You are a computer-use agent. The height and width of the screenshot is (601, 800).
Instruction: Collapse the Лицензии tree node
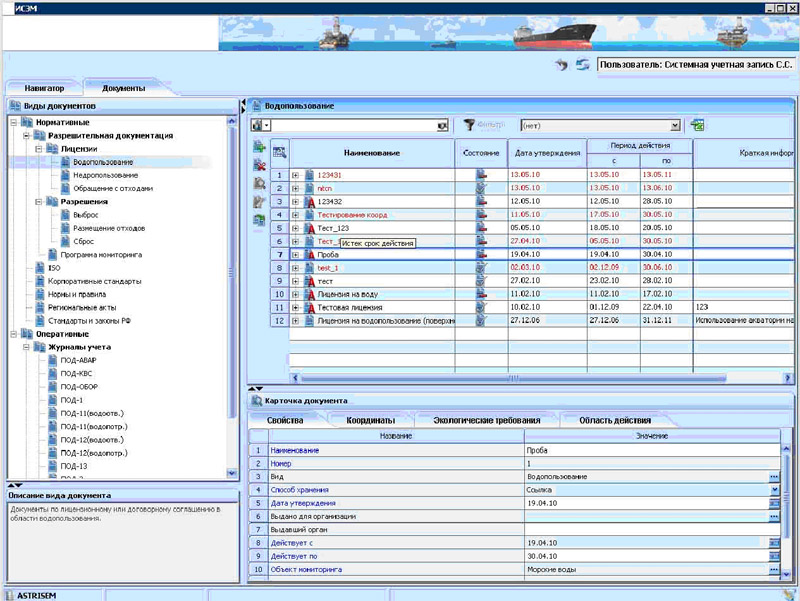[39, 149]
